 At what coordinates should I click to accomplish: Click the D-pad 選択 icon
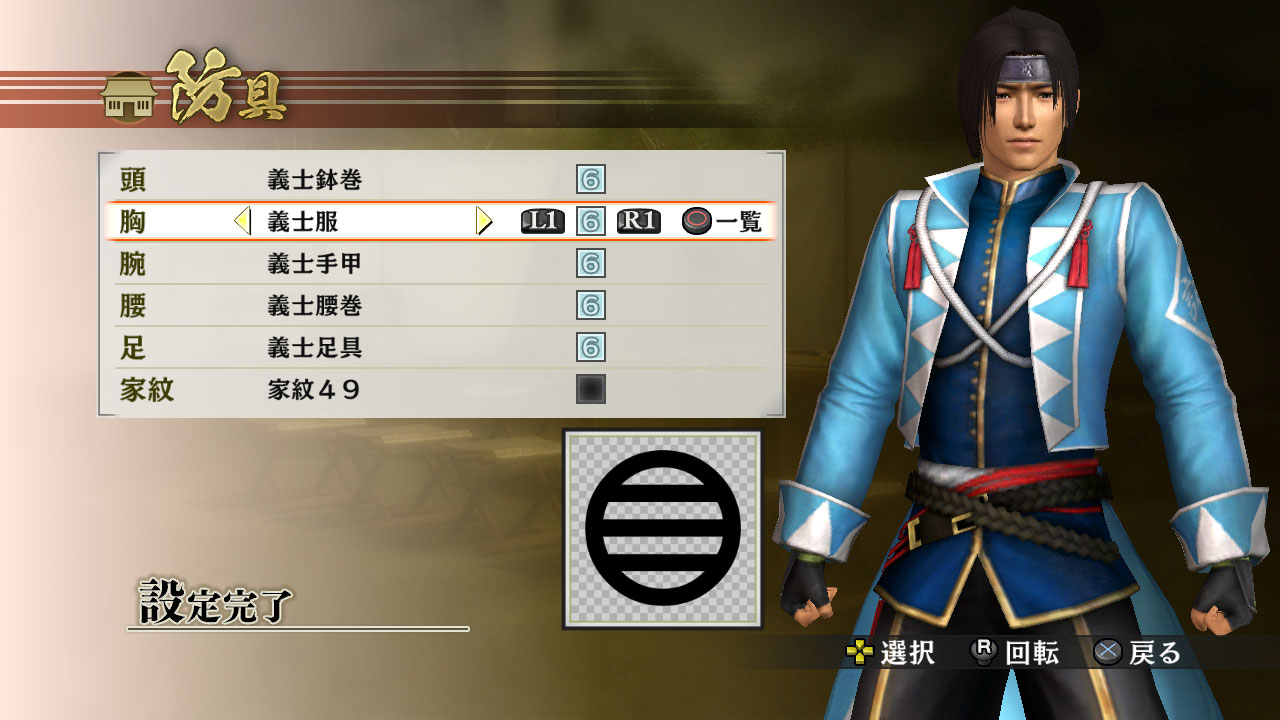859,653
